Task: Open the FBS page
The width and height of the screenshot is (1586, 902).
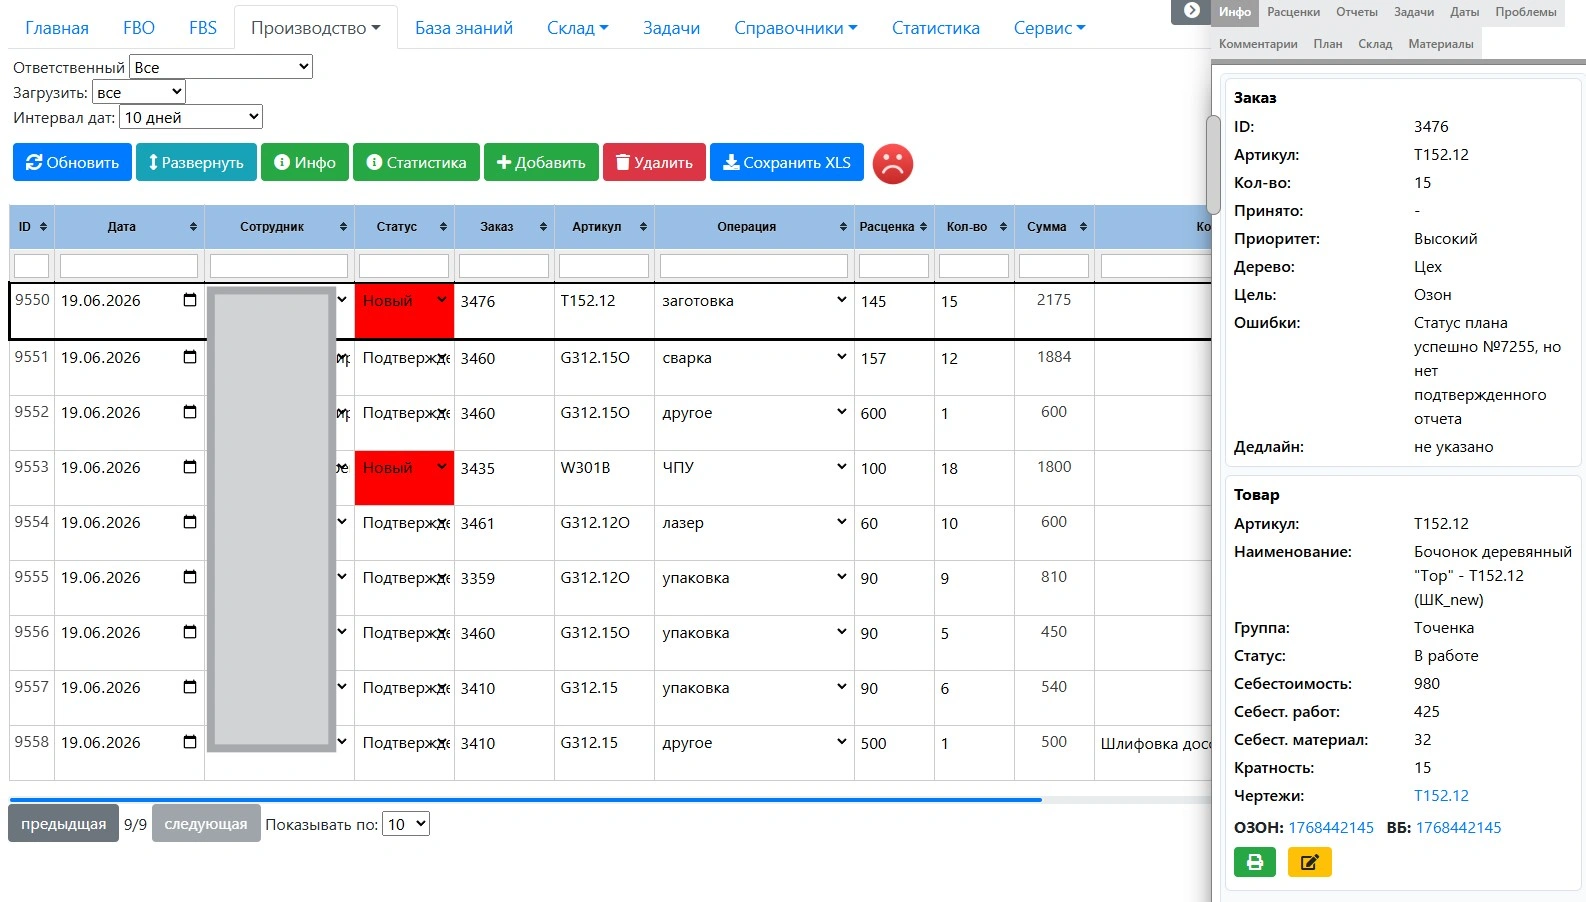Action: (x=203, y=28)
